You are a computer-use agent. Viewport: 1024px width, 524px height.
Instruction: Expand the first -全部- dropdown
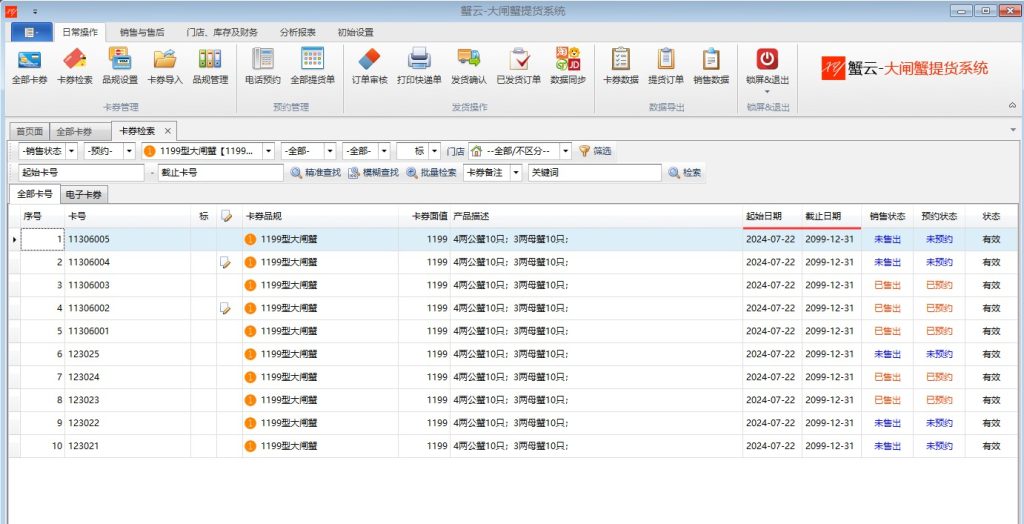click(330, 152)
